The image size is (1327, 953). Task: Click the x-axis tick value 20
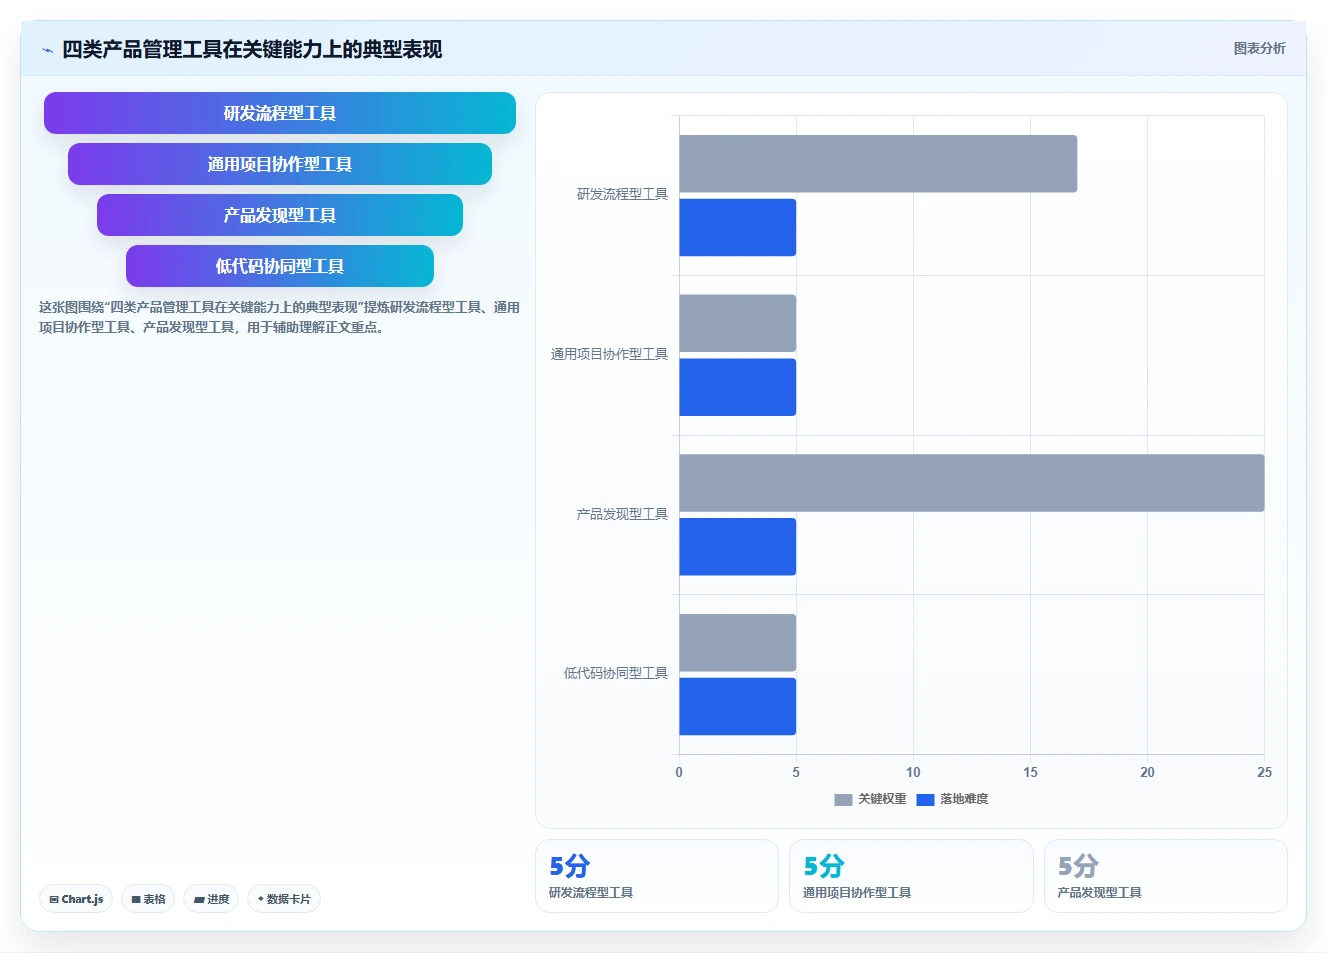pyautogui.click(x=1147, y=772)
